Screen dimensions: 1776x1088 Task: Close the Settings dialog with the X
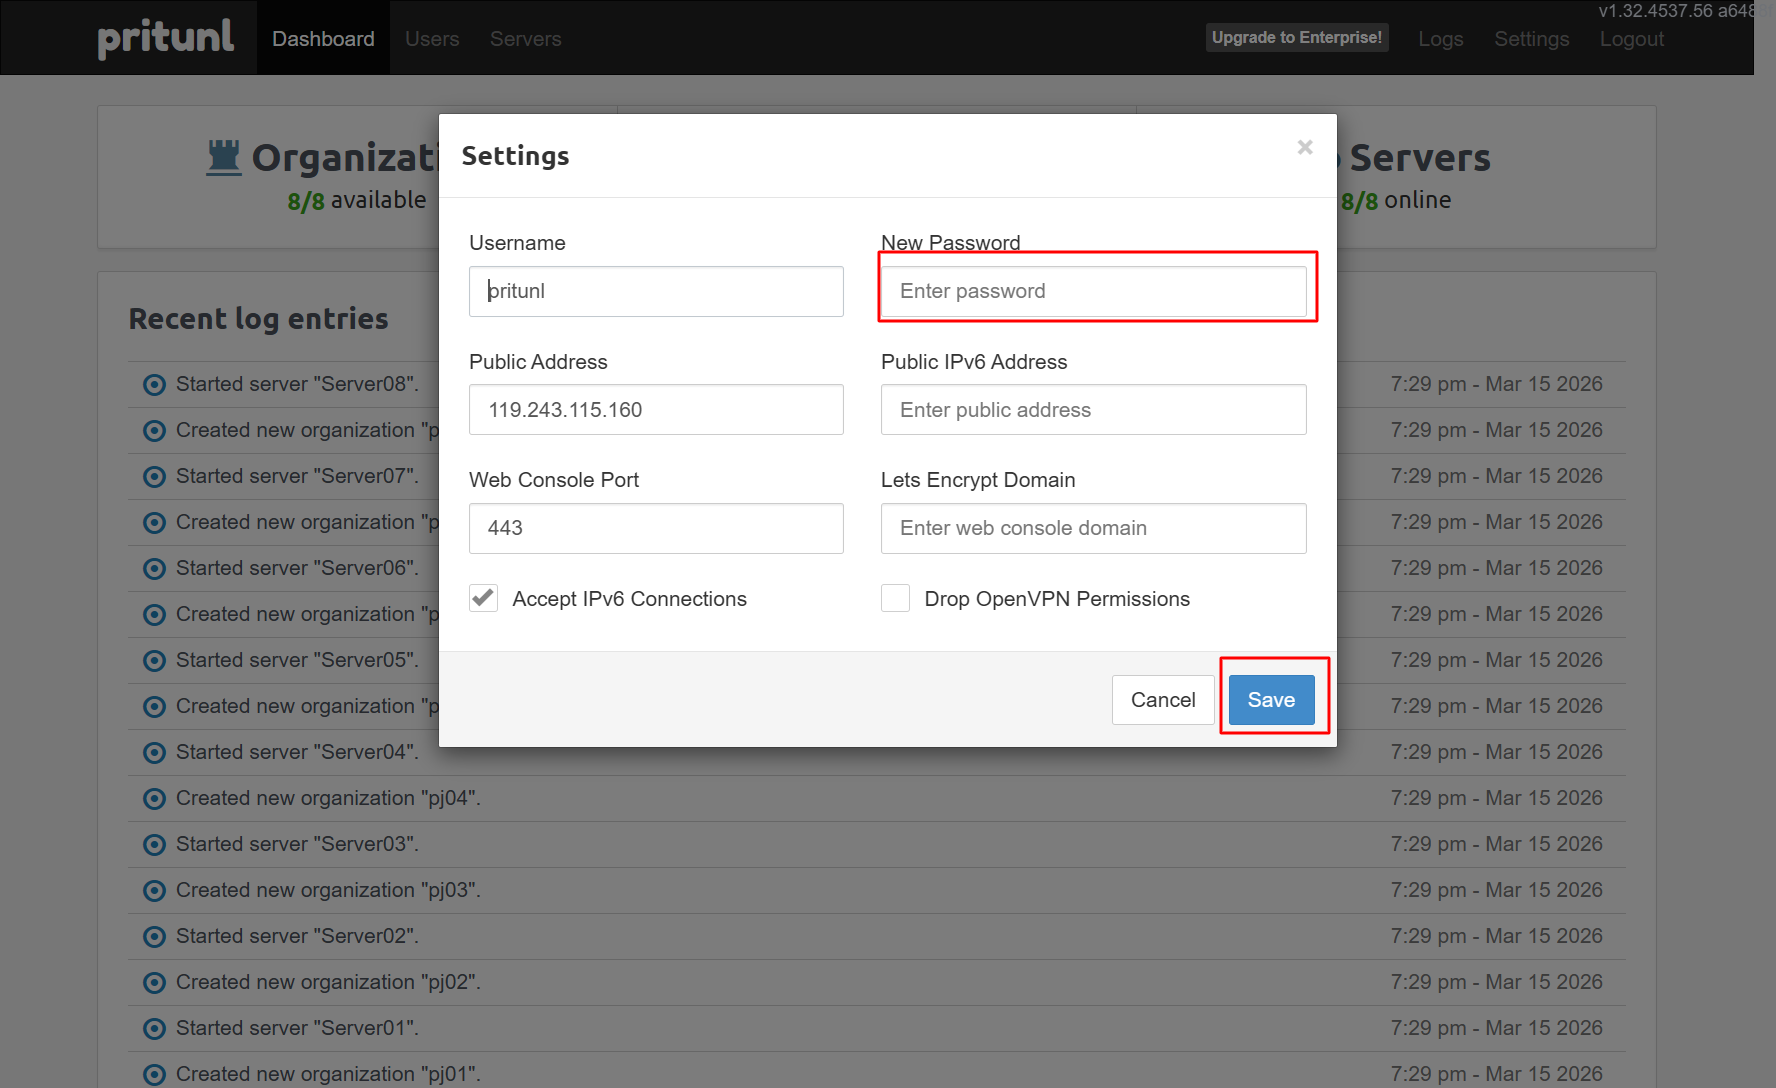click(x=1304, y=147)
